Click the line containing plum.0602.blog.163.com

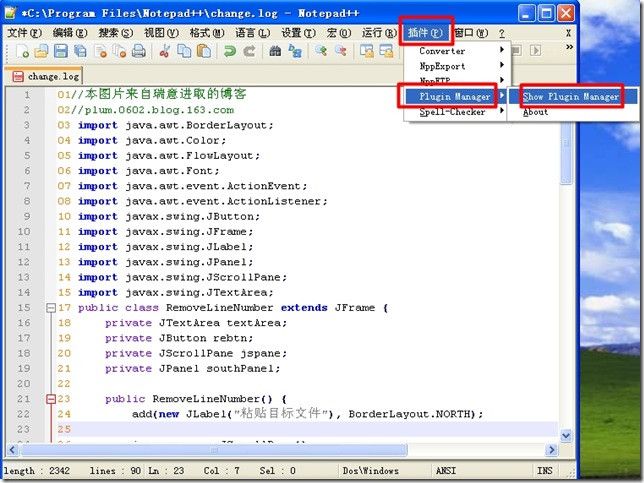point(146,110)
